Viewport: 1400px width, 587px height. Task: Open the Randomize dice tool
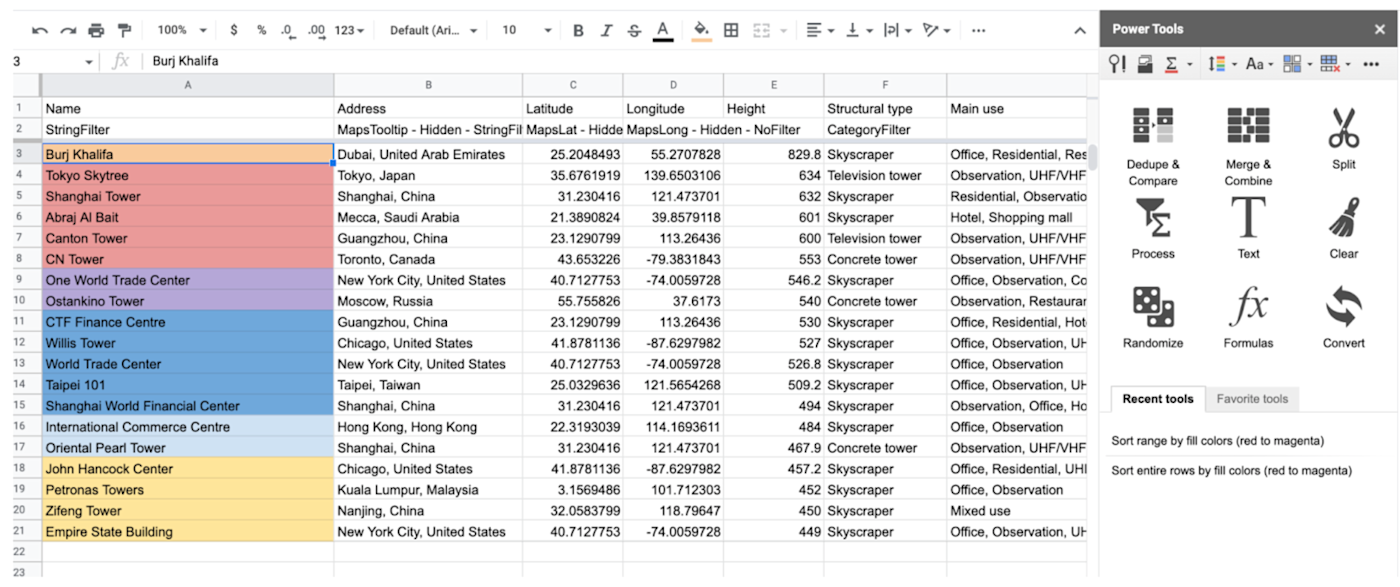(x=1153, y=318)
